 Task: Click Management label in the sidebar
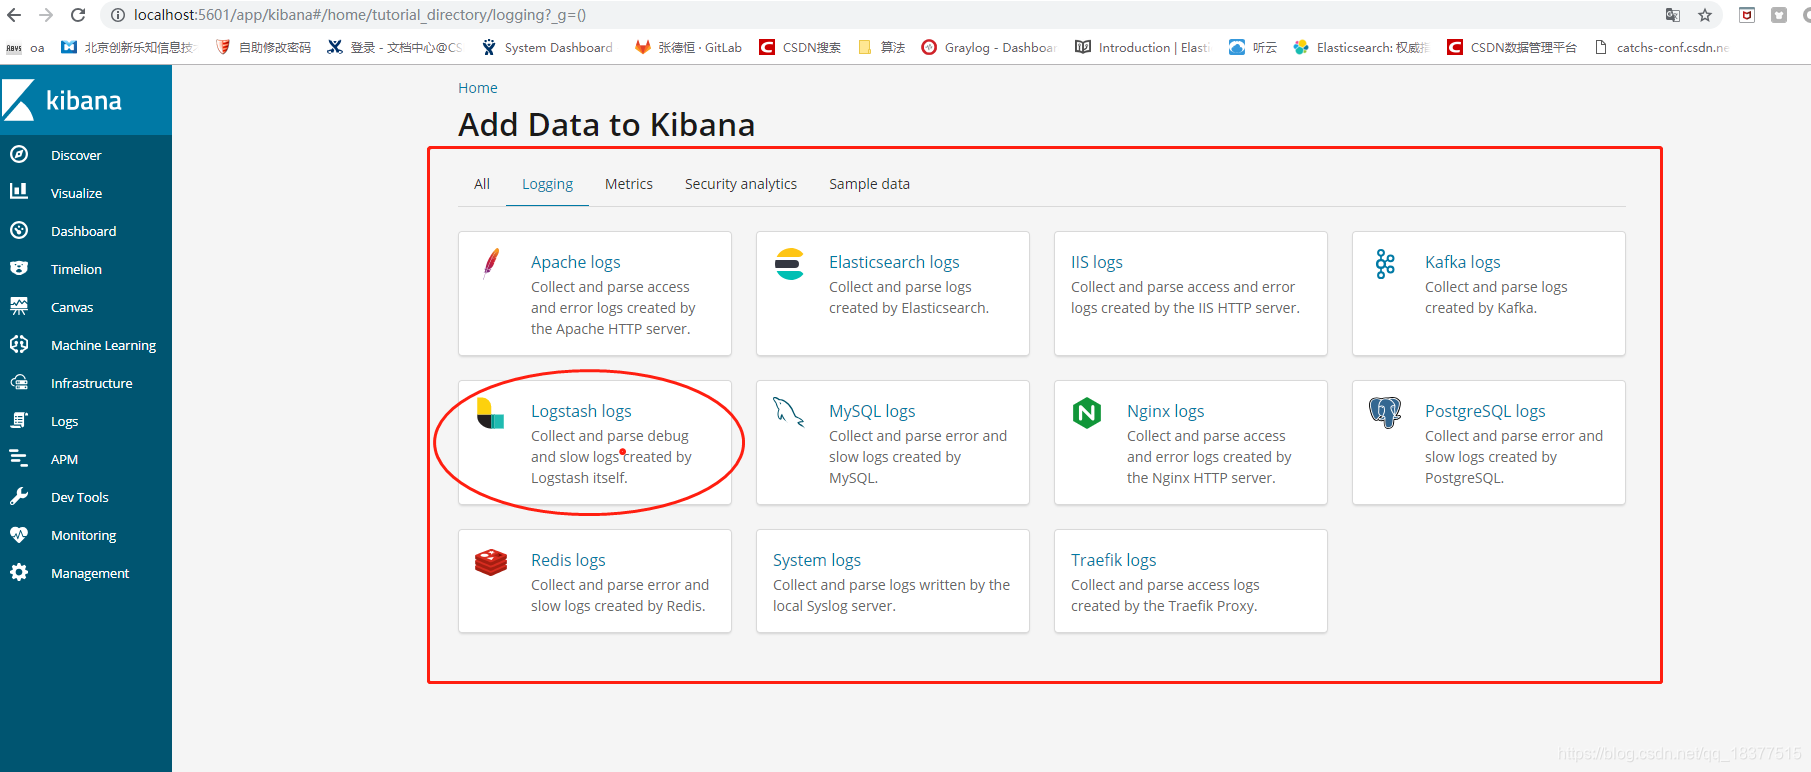(90, 573)
